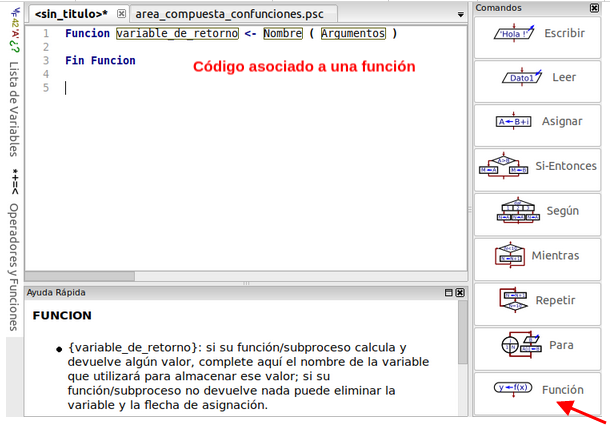The image size is (610, 426).
Task: Select the Argumentos placeholder in code
Action: click(x=353, y=33)
